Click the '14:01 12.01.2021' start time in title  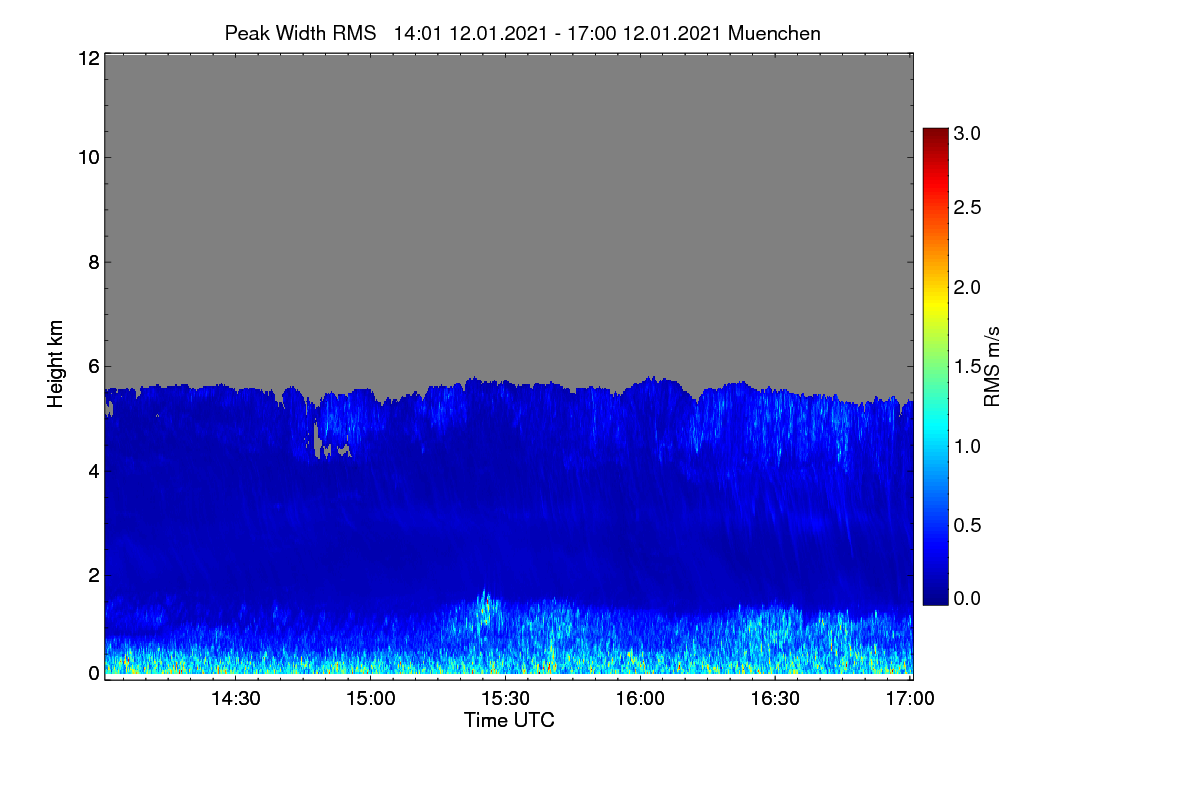coord(471,33)
